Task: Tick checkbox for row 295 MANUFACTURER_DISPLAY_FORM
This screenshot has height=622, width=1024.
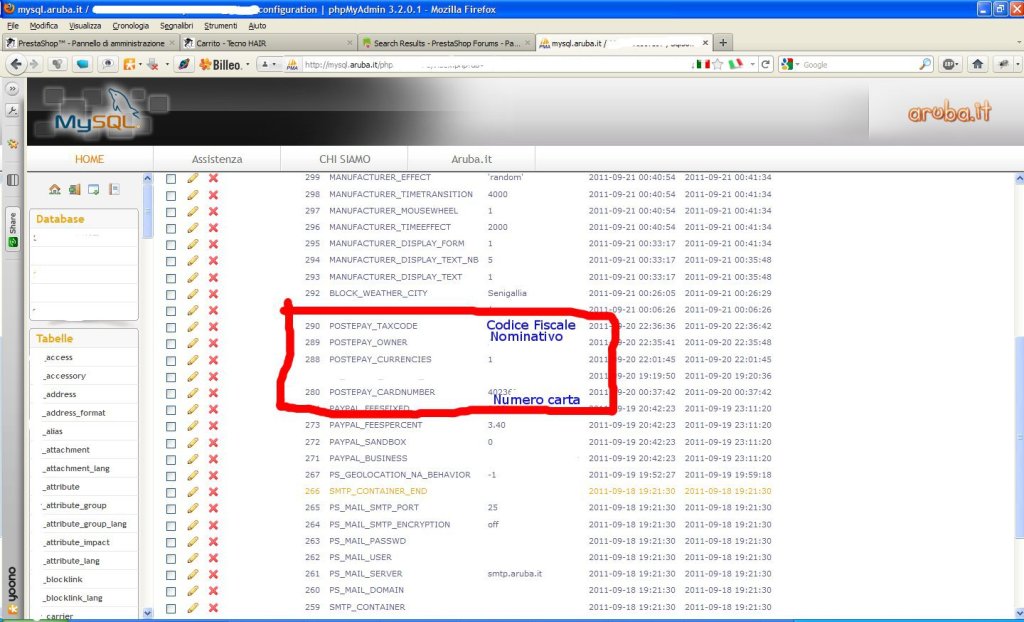Action: coord(171,244)
